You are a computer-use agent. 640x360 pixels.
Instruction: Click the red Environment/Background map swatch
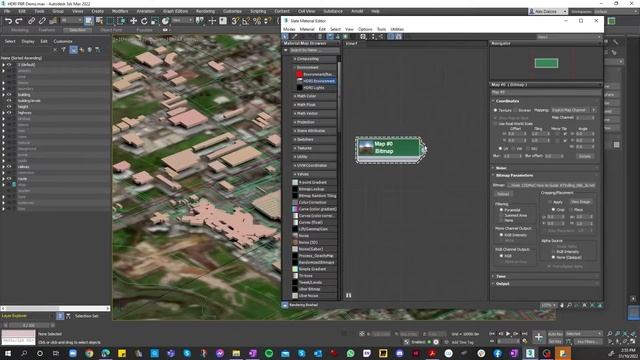[300, 74]
